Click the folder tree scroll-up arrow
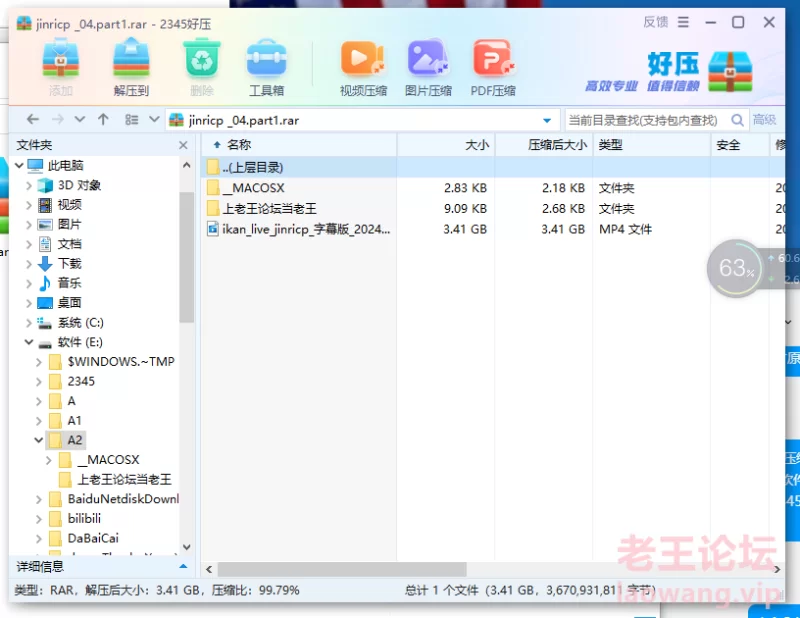The image size is (800, 618). click(187, 165)
